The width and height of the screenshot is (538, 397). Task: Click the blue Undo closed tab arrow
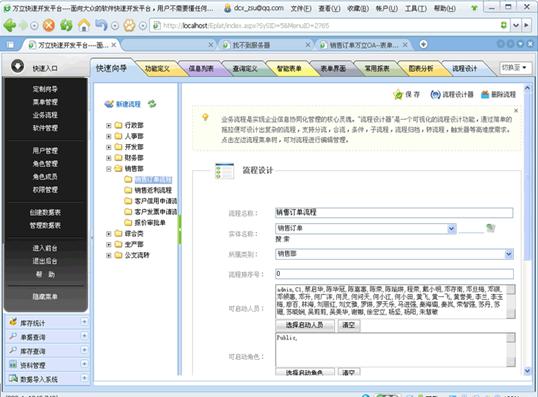coord(101,25)
